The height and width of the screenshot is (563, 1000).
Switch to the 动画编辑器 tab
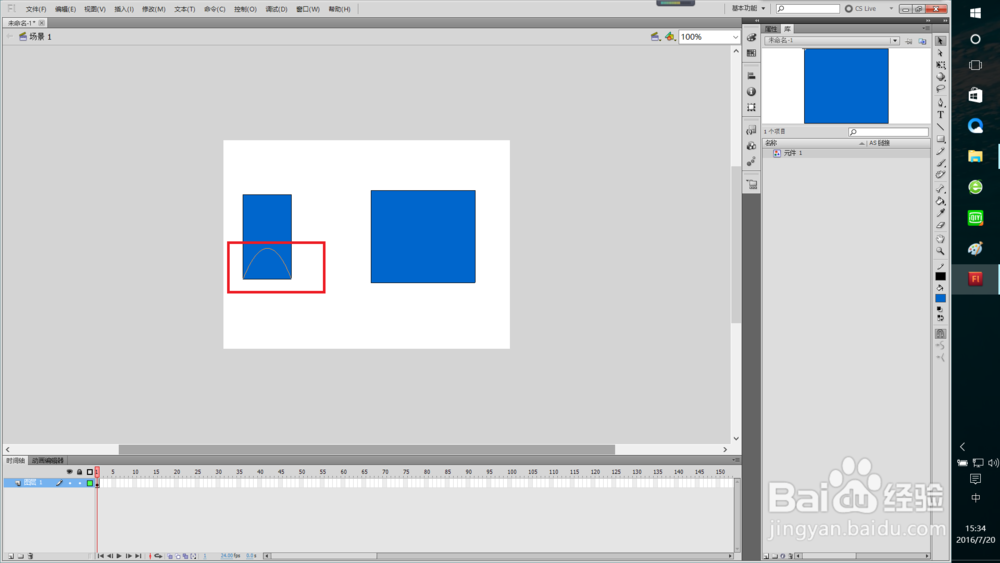coord(48,460)
